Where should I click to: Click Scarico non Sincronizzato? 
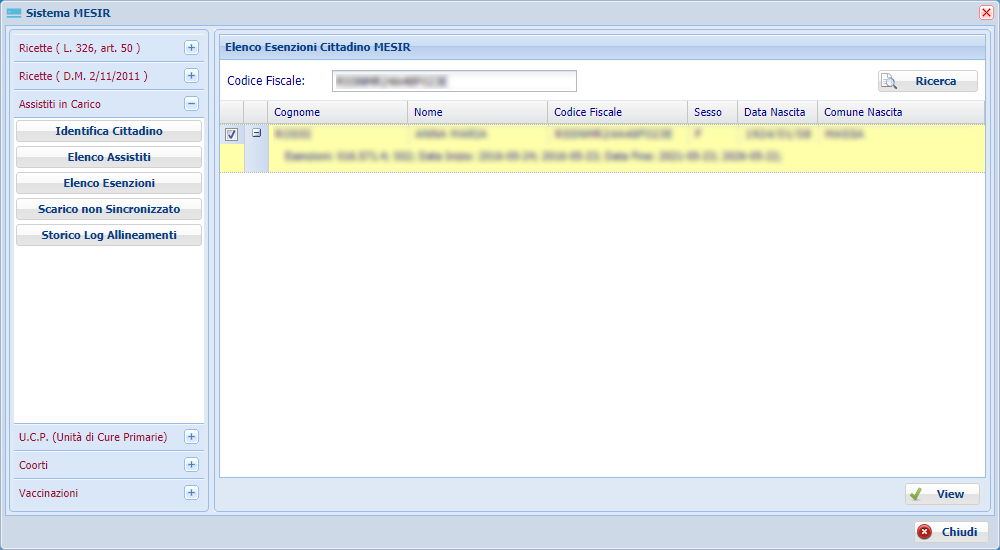(109, 209)
